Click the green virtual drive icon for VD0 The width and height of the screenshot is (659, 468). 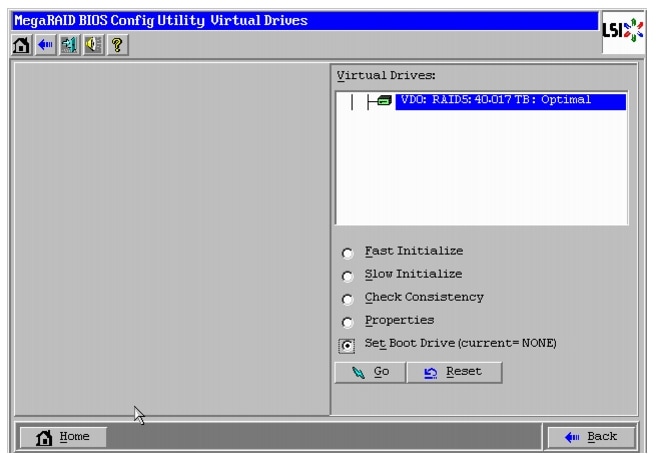(x=383, y=101)
